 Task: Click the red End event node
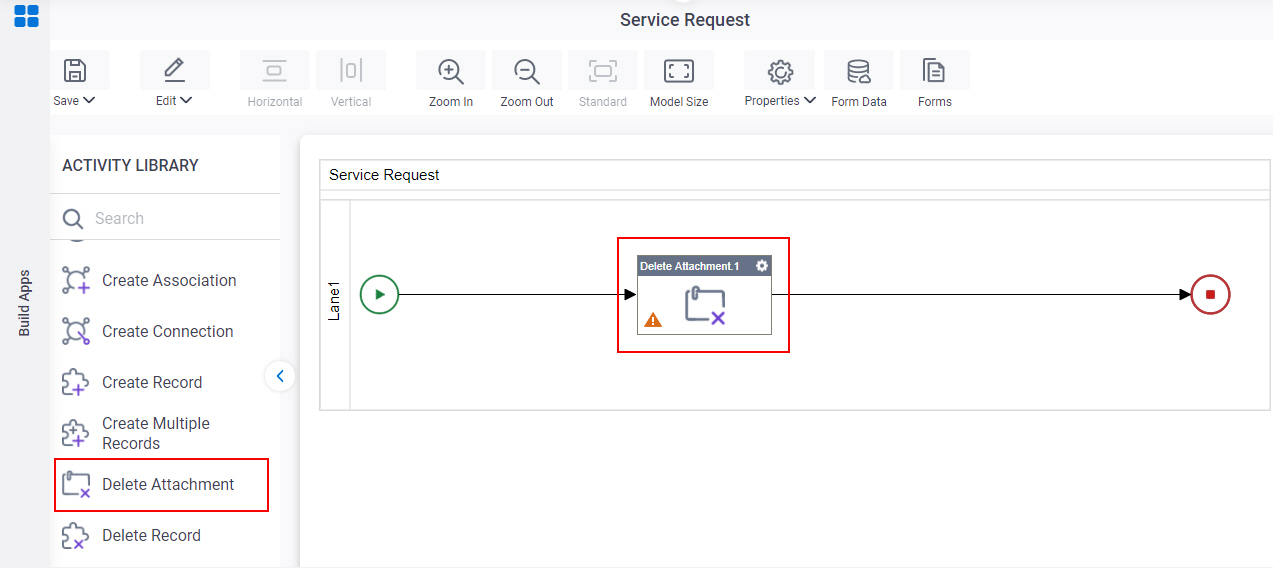pyautogui.click(x=1210, y=294)
